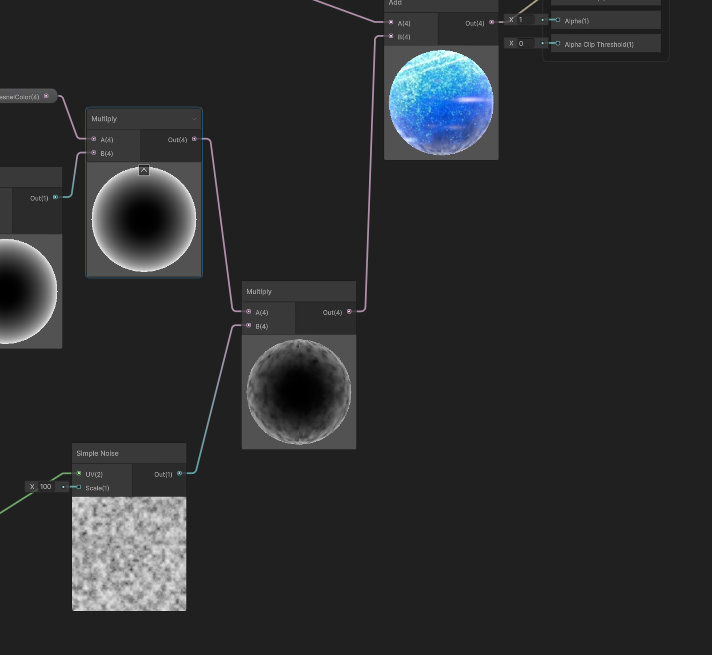Click the sphere preview of the cut-off left node
712x655 pixels.
point(29,291)
